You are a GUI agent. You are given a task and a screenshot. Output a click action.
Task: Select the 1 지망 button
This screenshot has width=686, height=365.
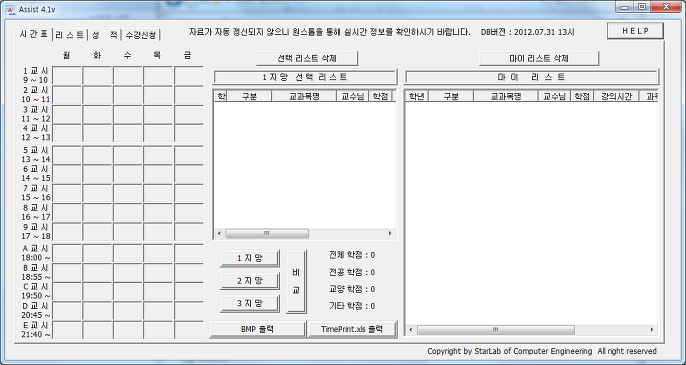250,258
